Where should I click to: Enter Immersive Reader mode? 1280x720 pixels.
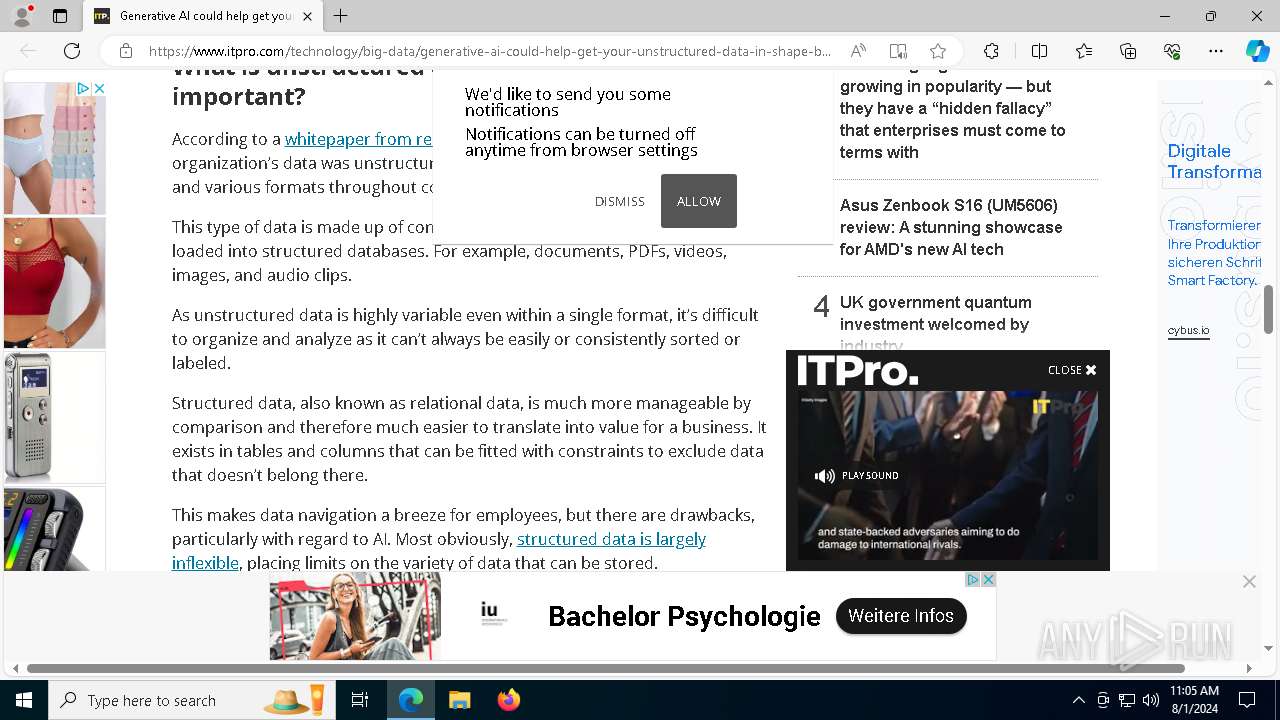tap(898, 51)
